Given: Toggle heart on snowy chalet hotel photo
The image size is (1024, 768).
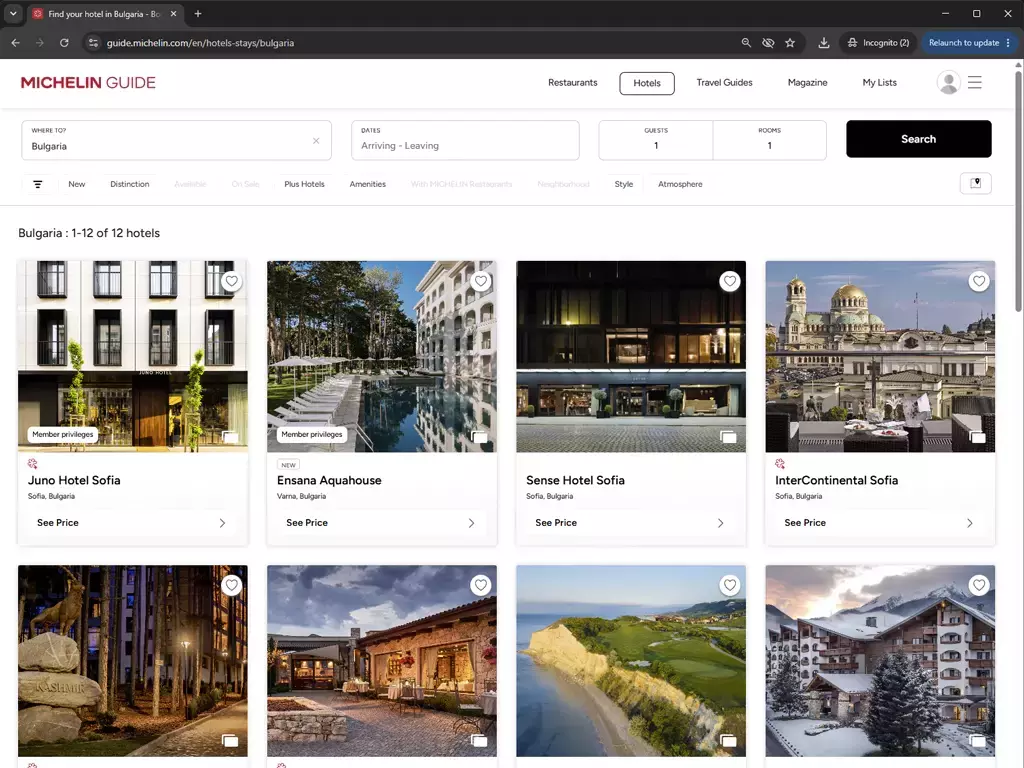Looking at the screenshot, I should (x=979, y=585).
